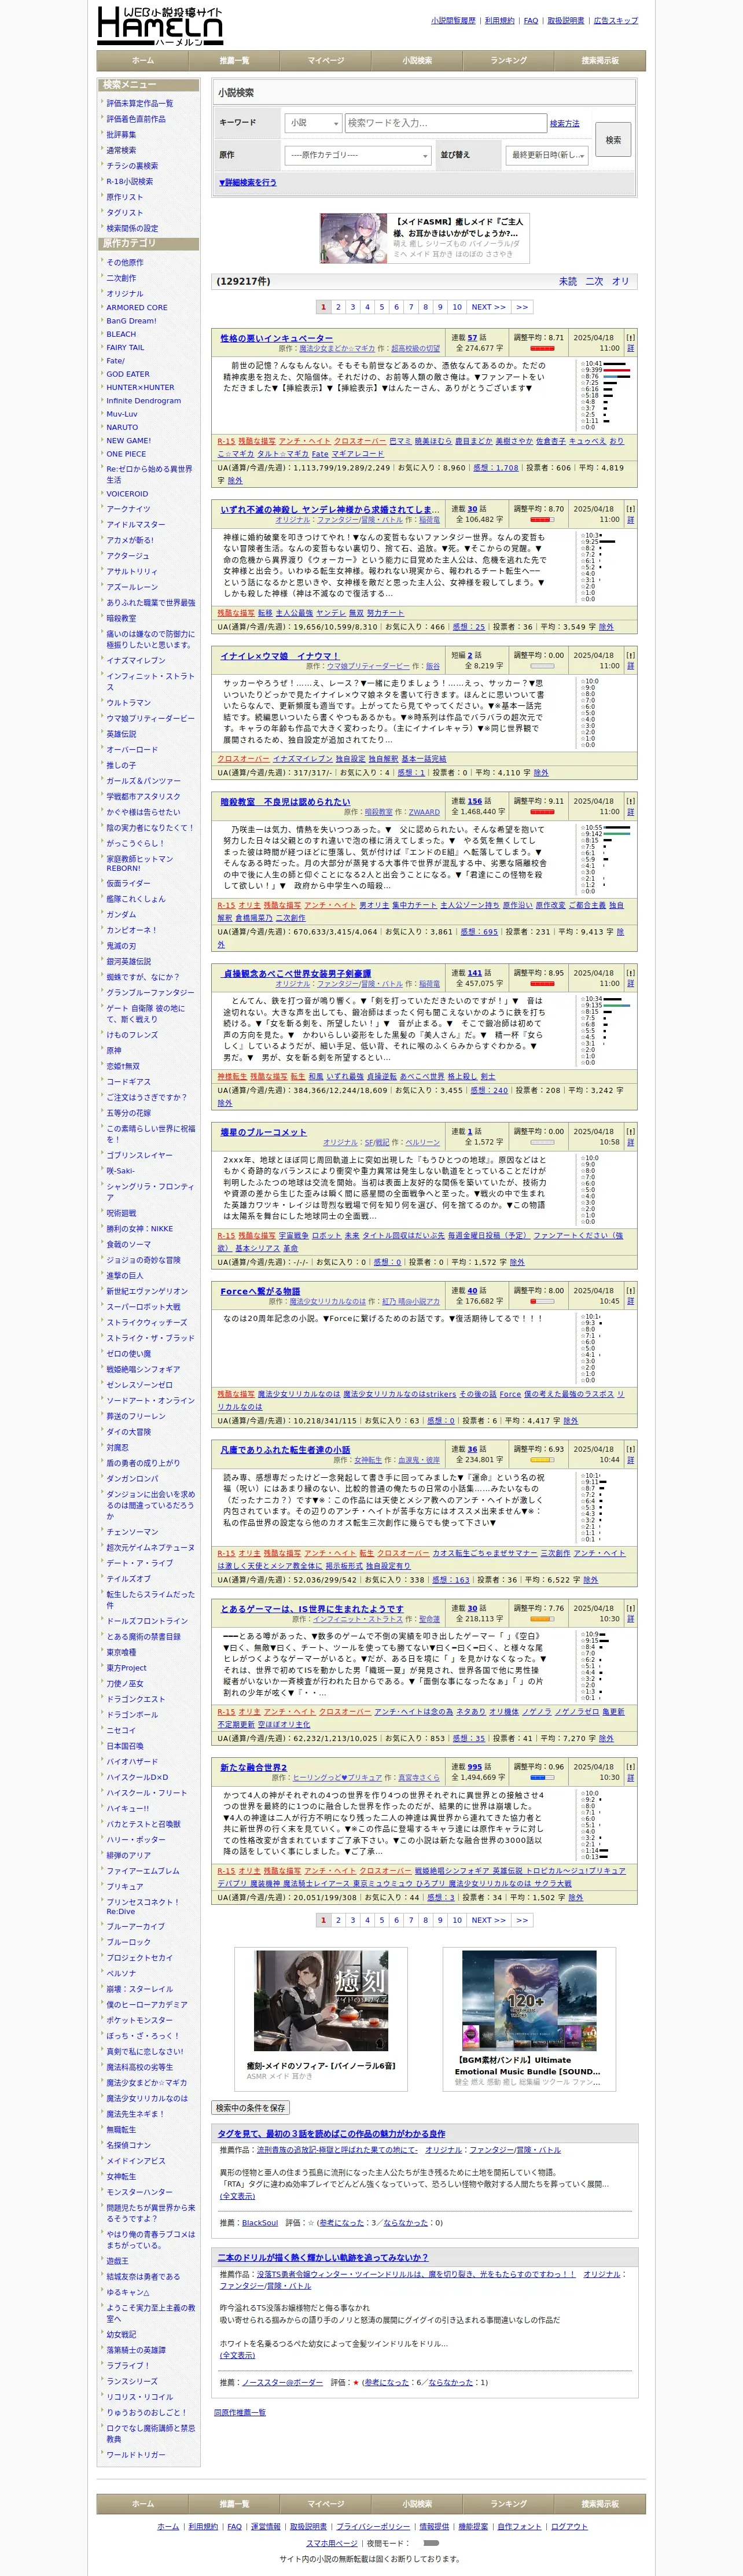Open the 同原作推薦一覧 link
Viewport: 743px width, 2576px height.
coord(240,2412)
